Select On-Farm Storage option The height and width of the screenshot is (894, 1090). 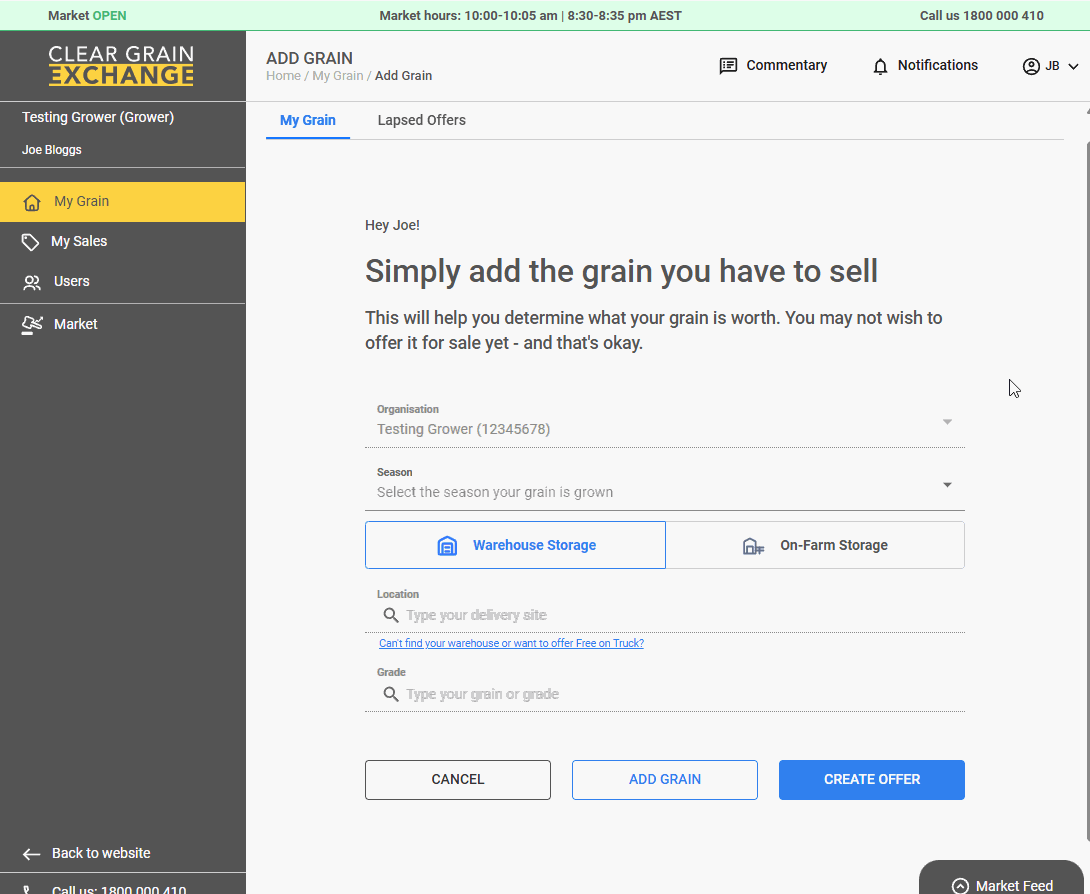click(x=815, y=545)
